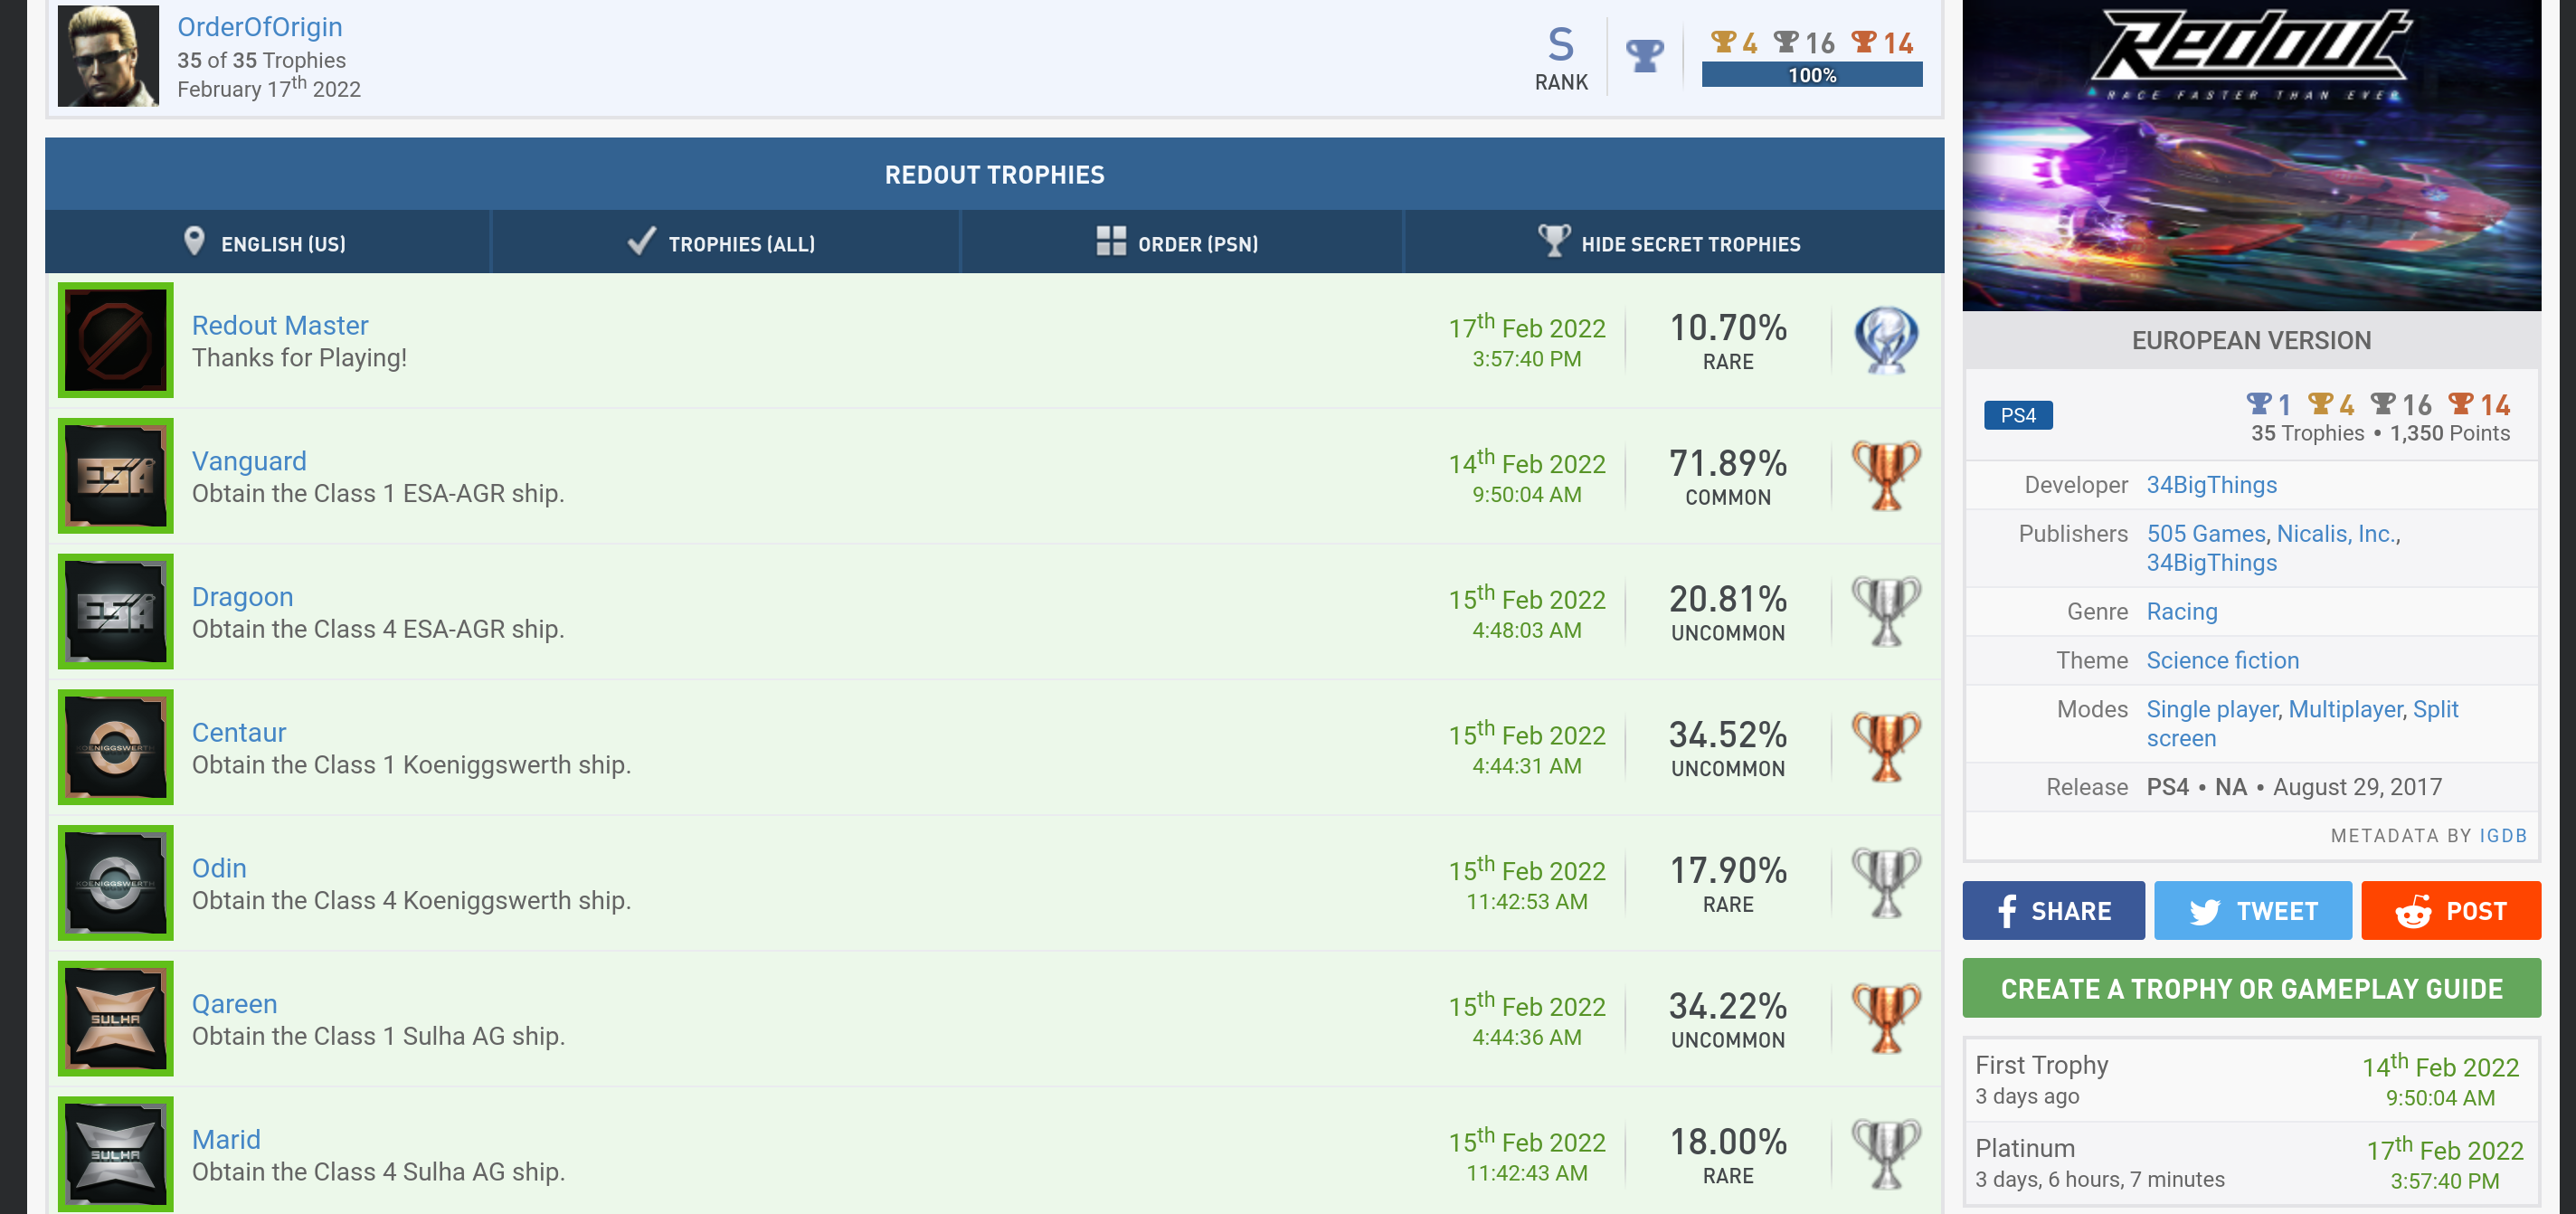Open the IGDB metadata link

coord(2503,836)
